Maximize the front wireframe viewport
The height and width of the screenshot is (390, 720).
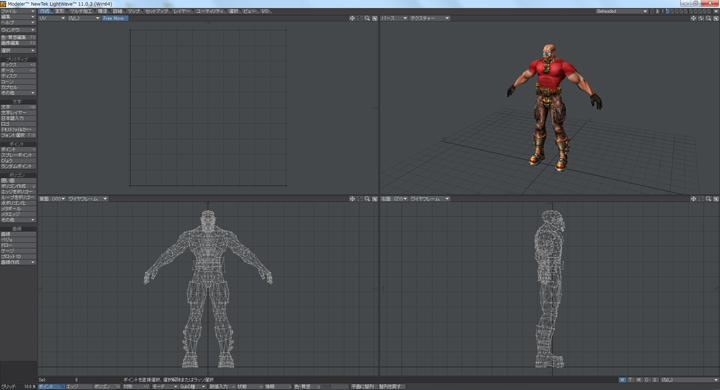click(x=375, y=199)
